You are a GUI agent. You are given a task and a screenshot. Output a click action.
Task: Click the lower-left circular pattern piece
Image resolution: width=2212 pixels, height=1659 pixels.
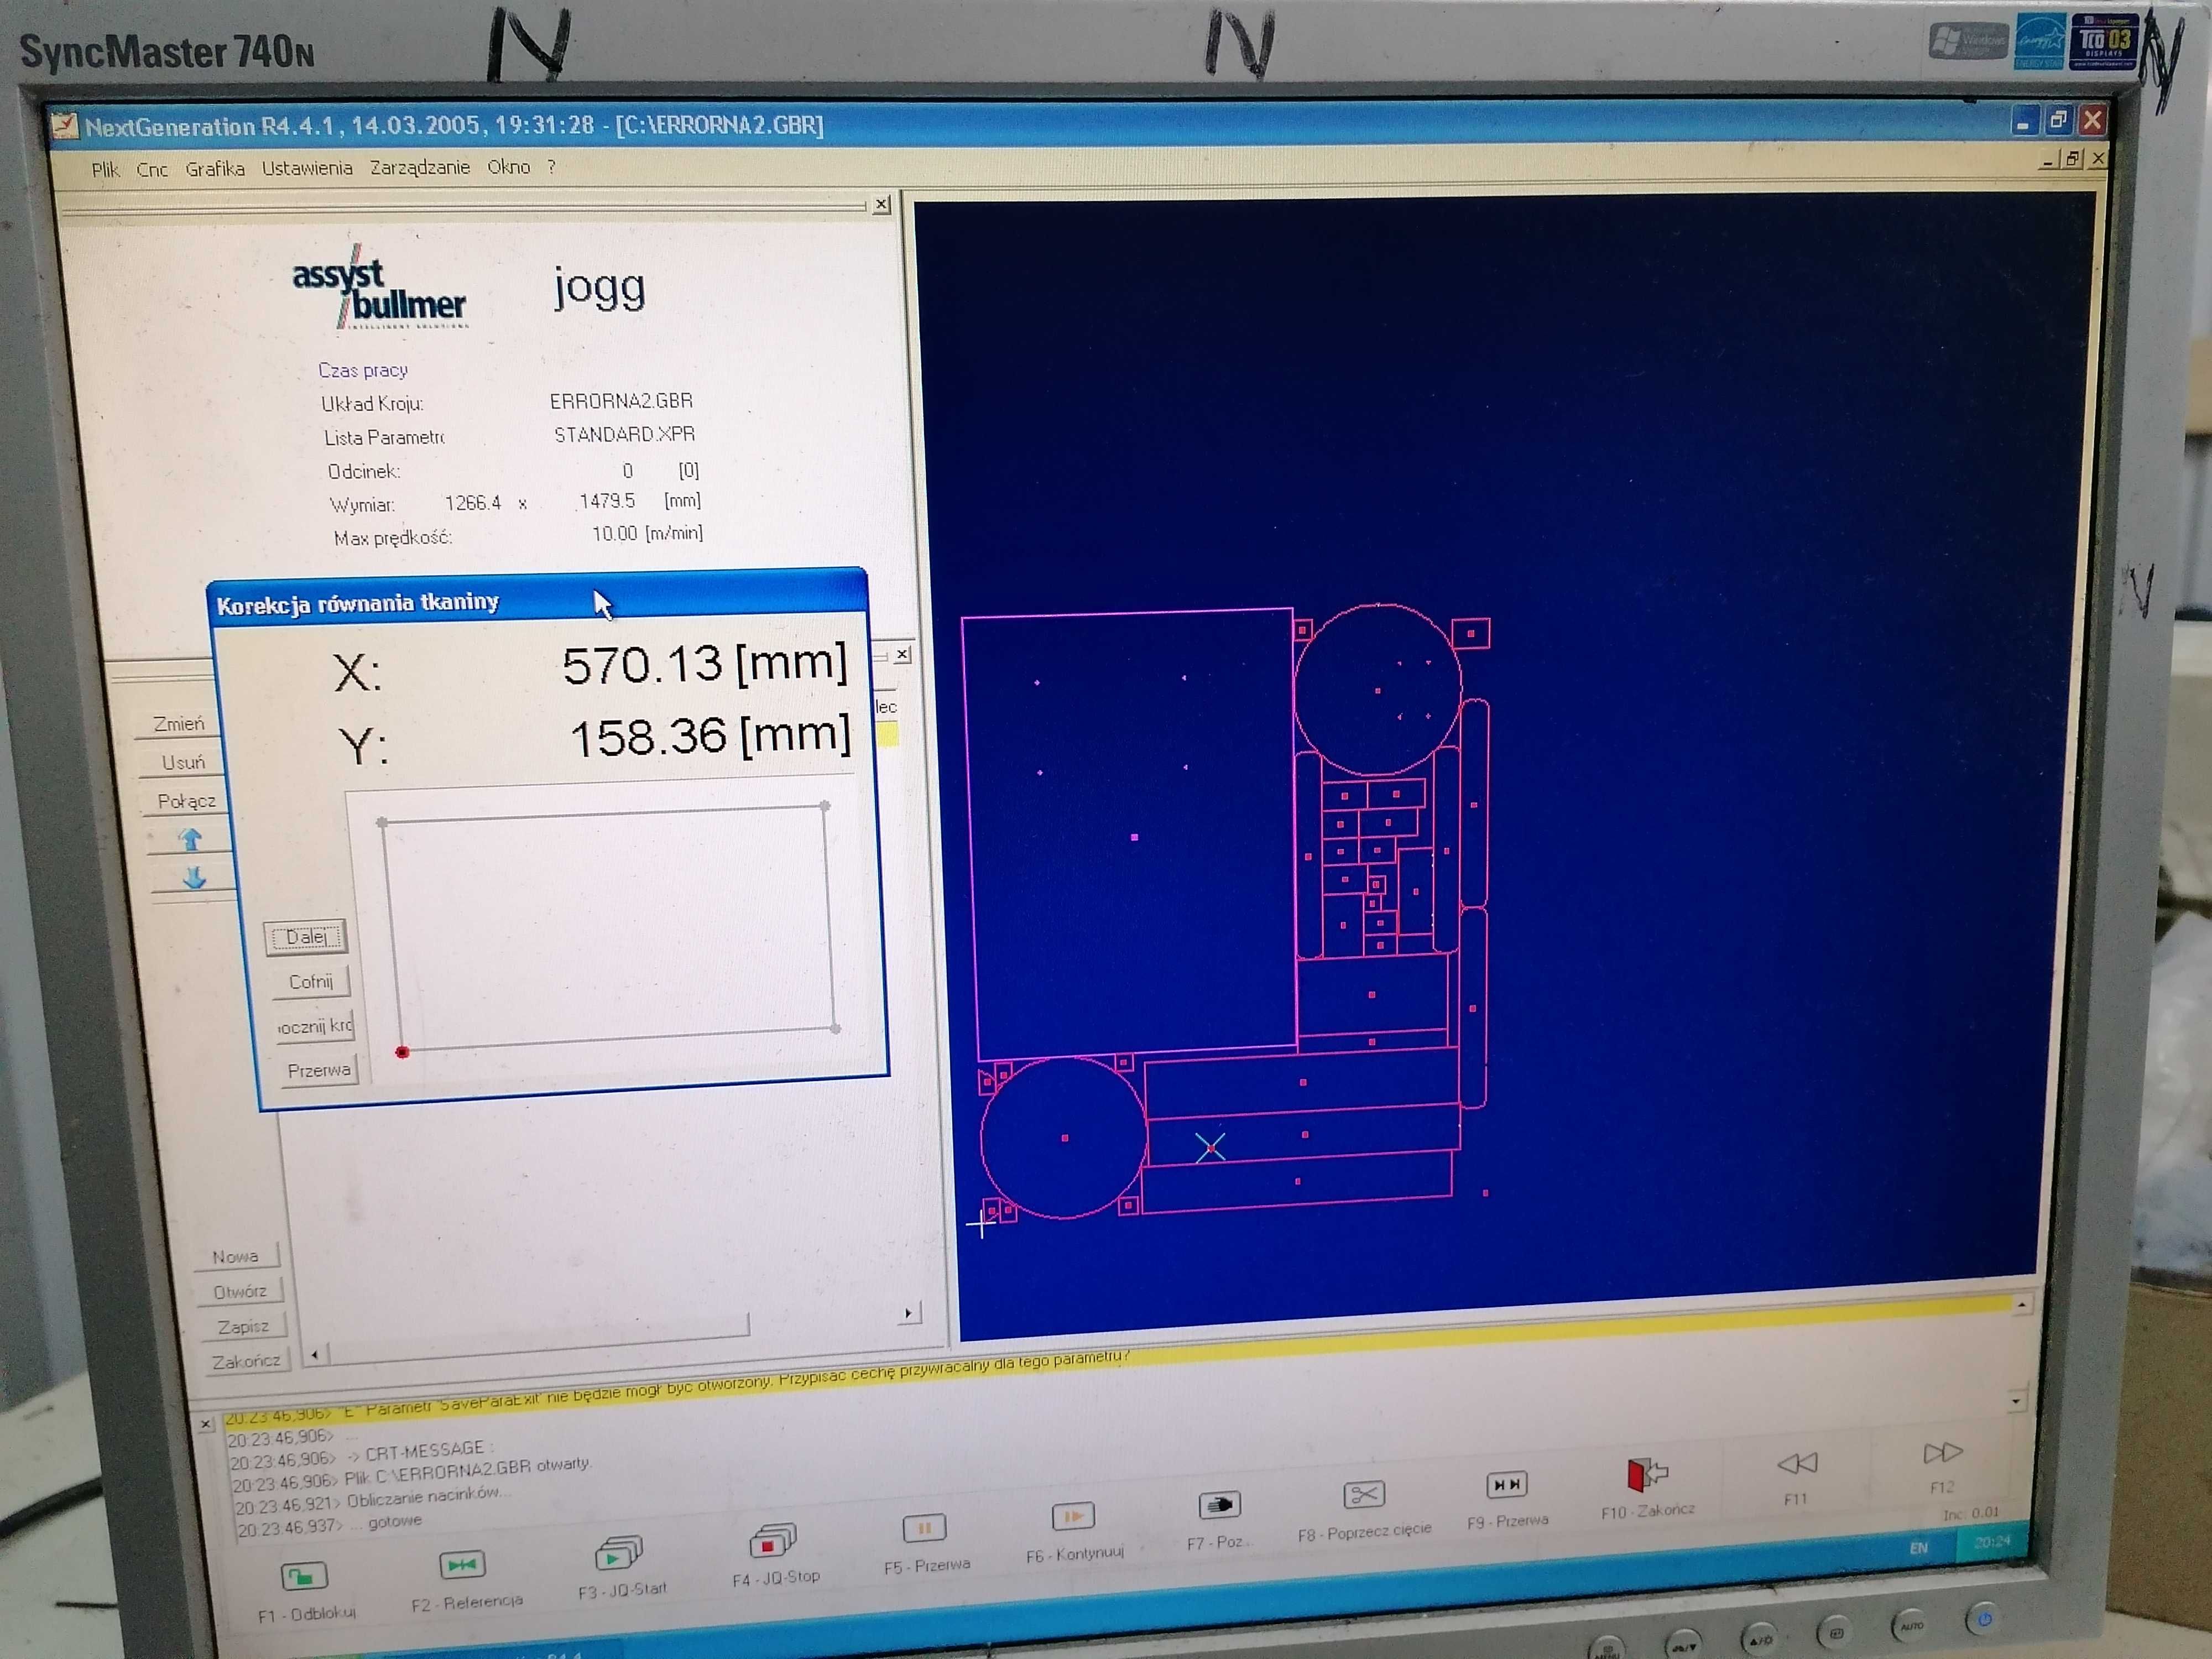click(1063, 1137)
